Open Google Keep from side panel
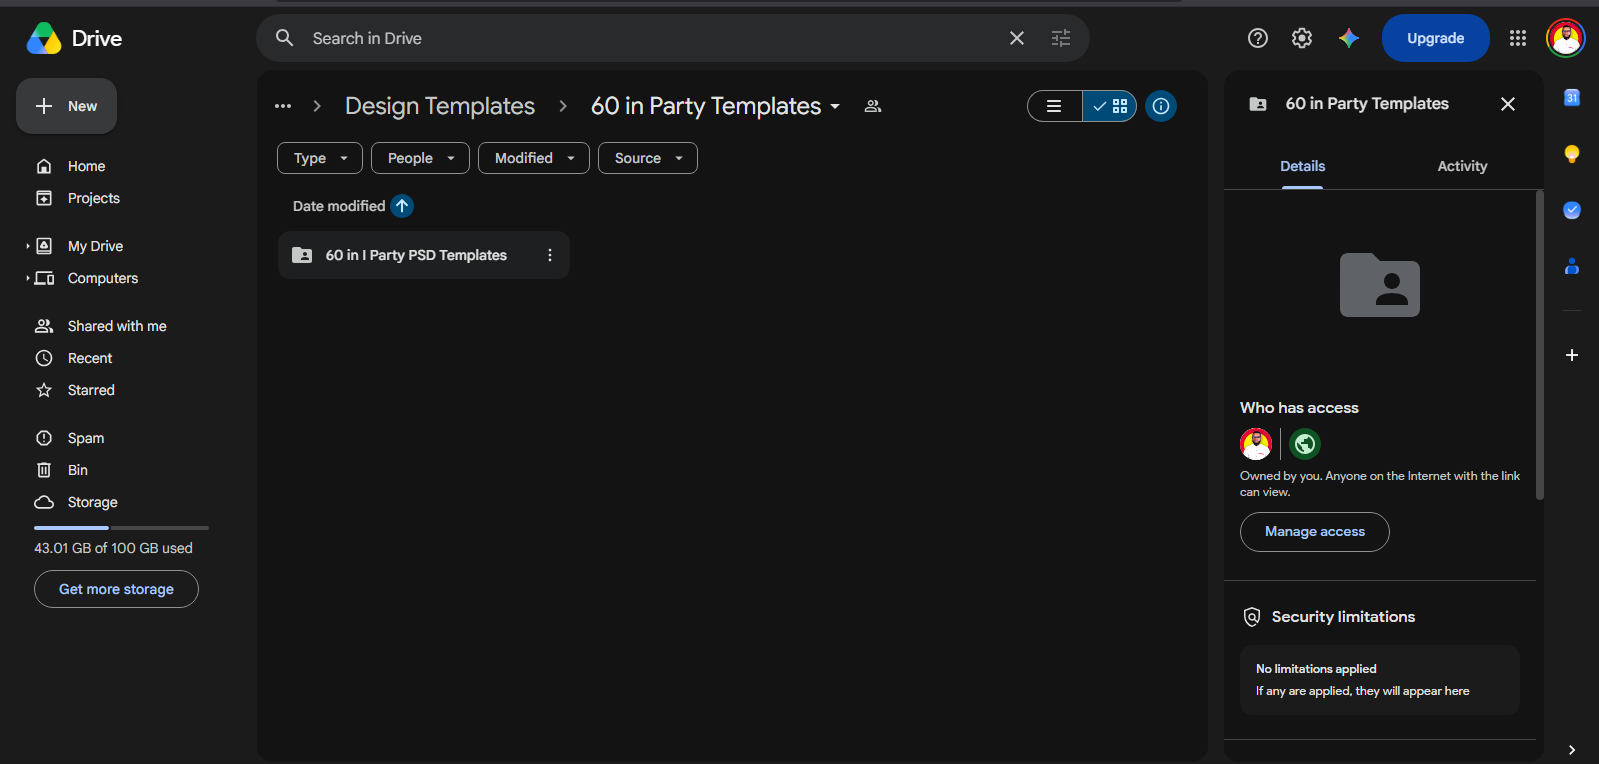 1571,154
